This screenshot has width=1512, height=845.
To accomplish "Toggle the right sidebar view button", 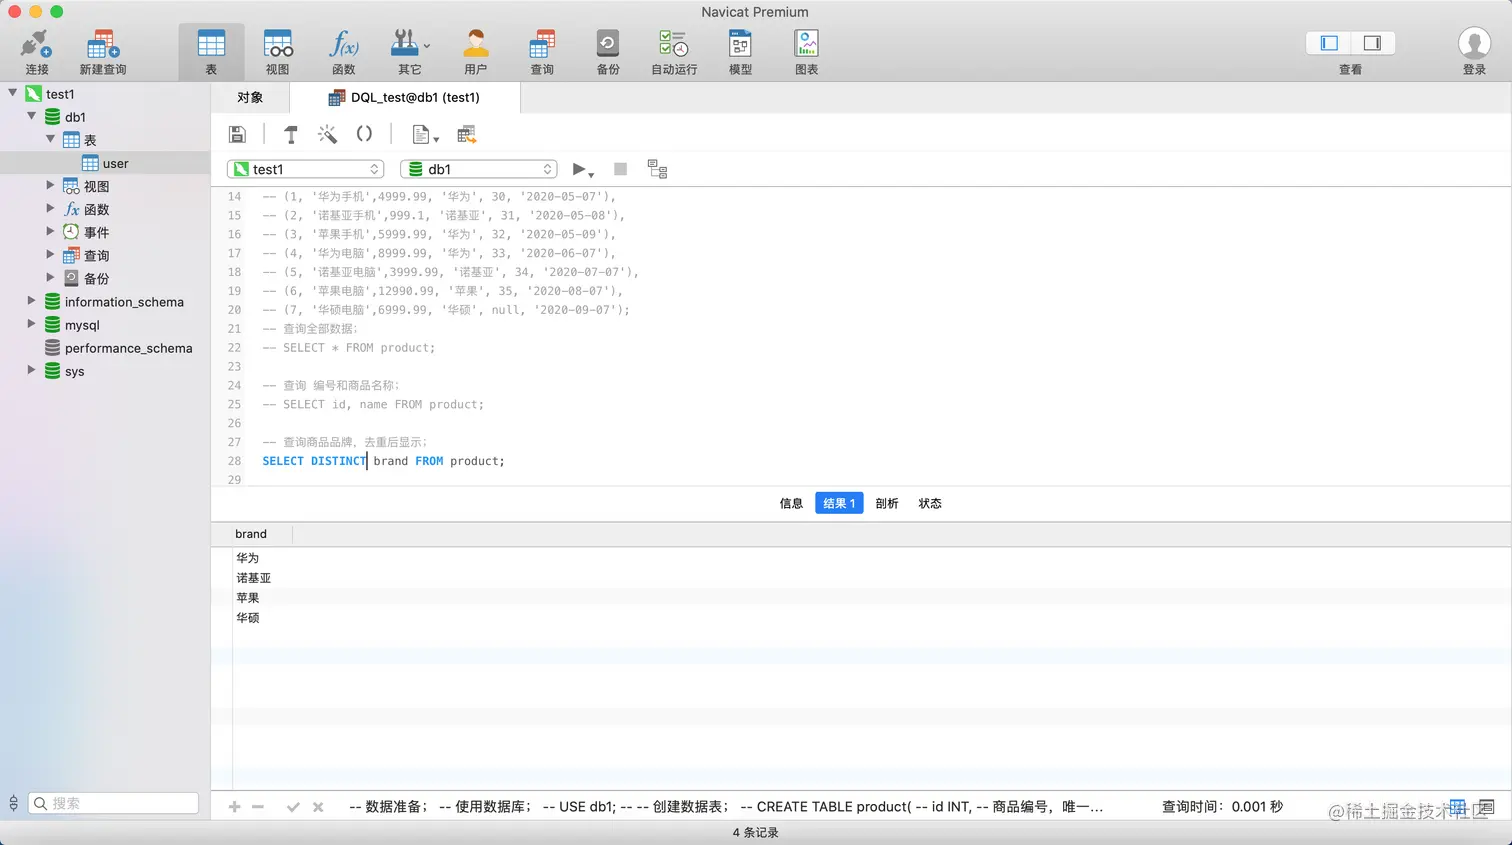I will pos(1372,43).
